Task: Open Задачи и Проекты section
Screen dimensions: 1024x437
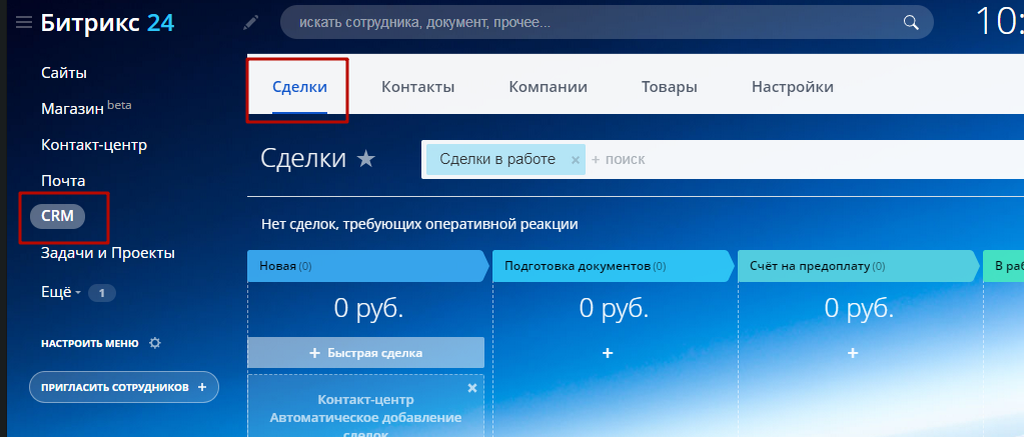Action: (108, 253)
